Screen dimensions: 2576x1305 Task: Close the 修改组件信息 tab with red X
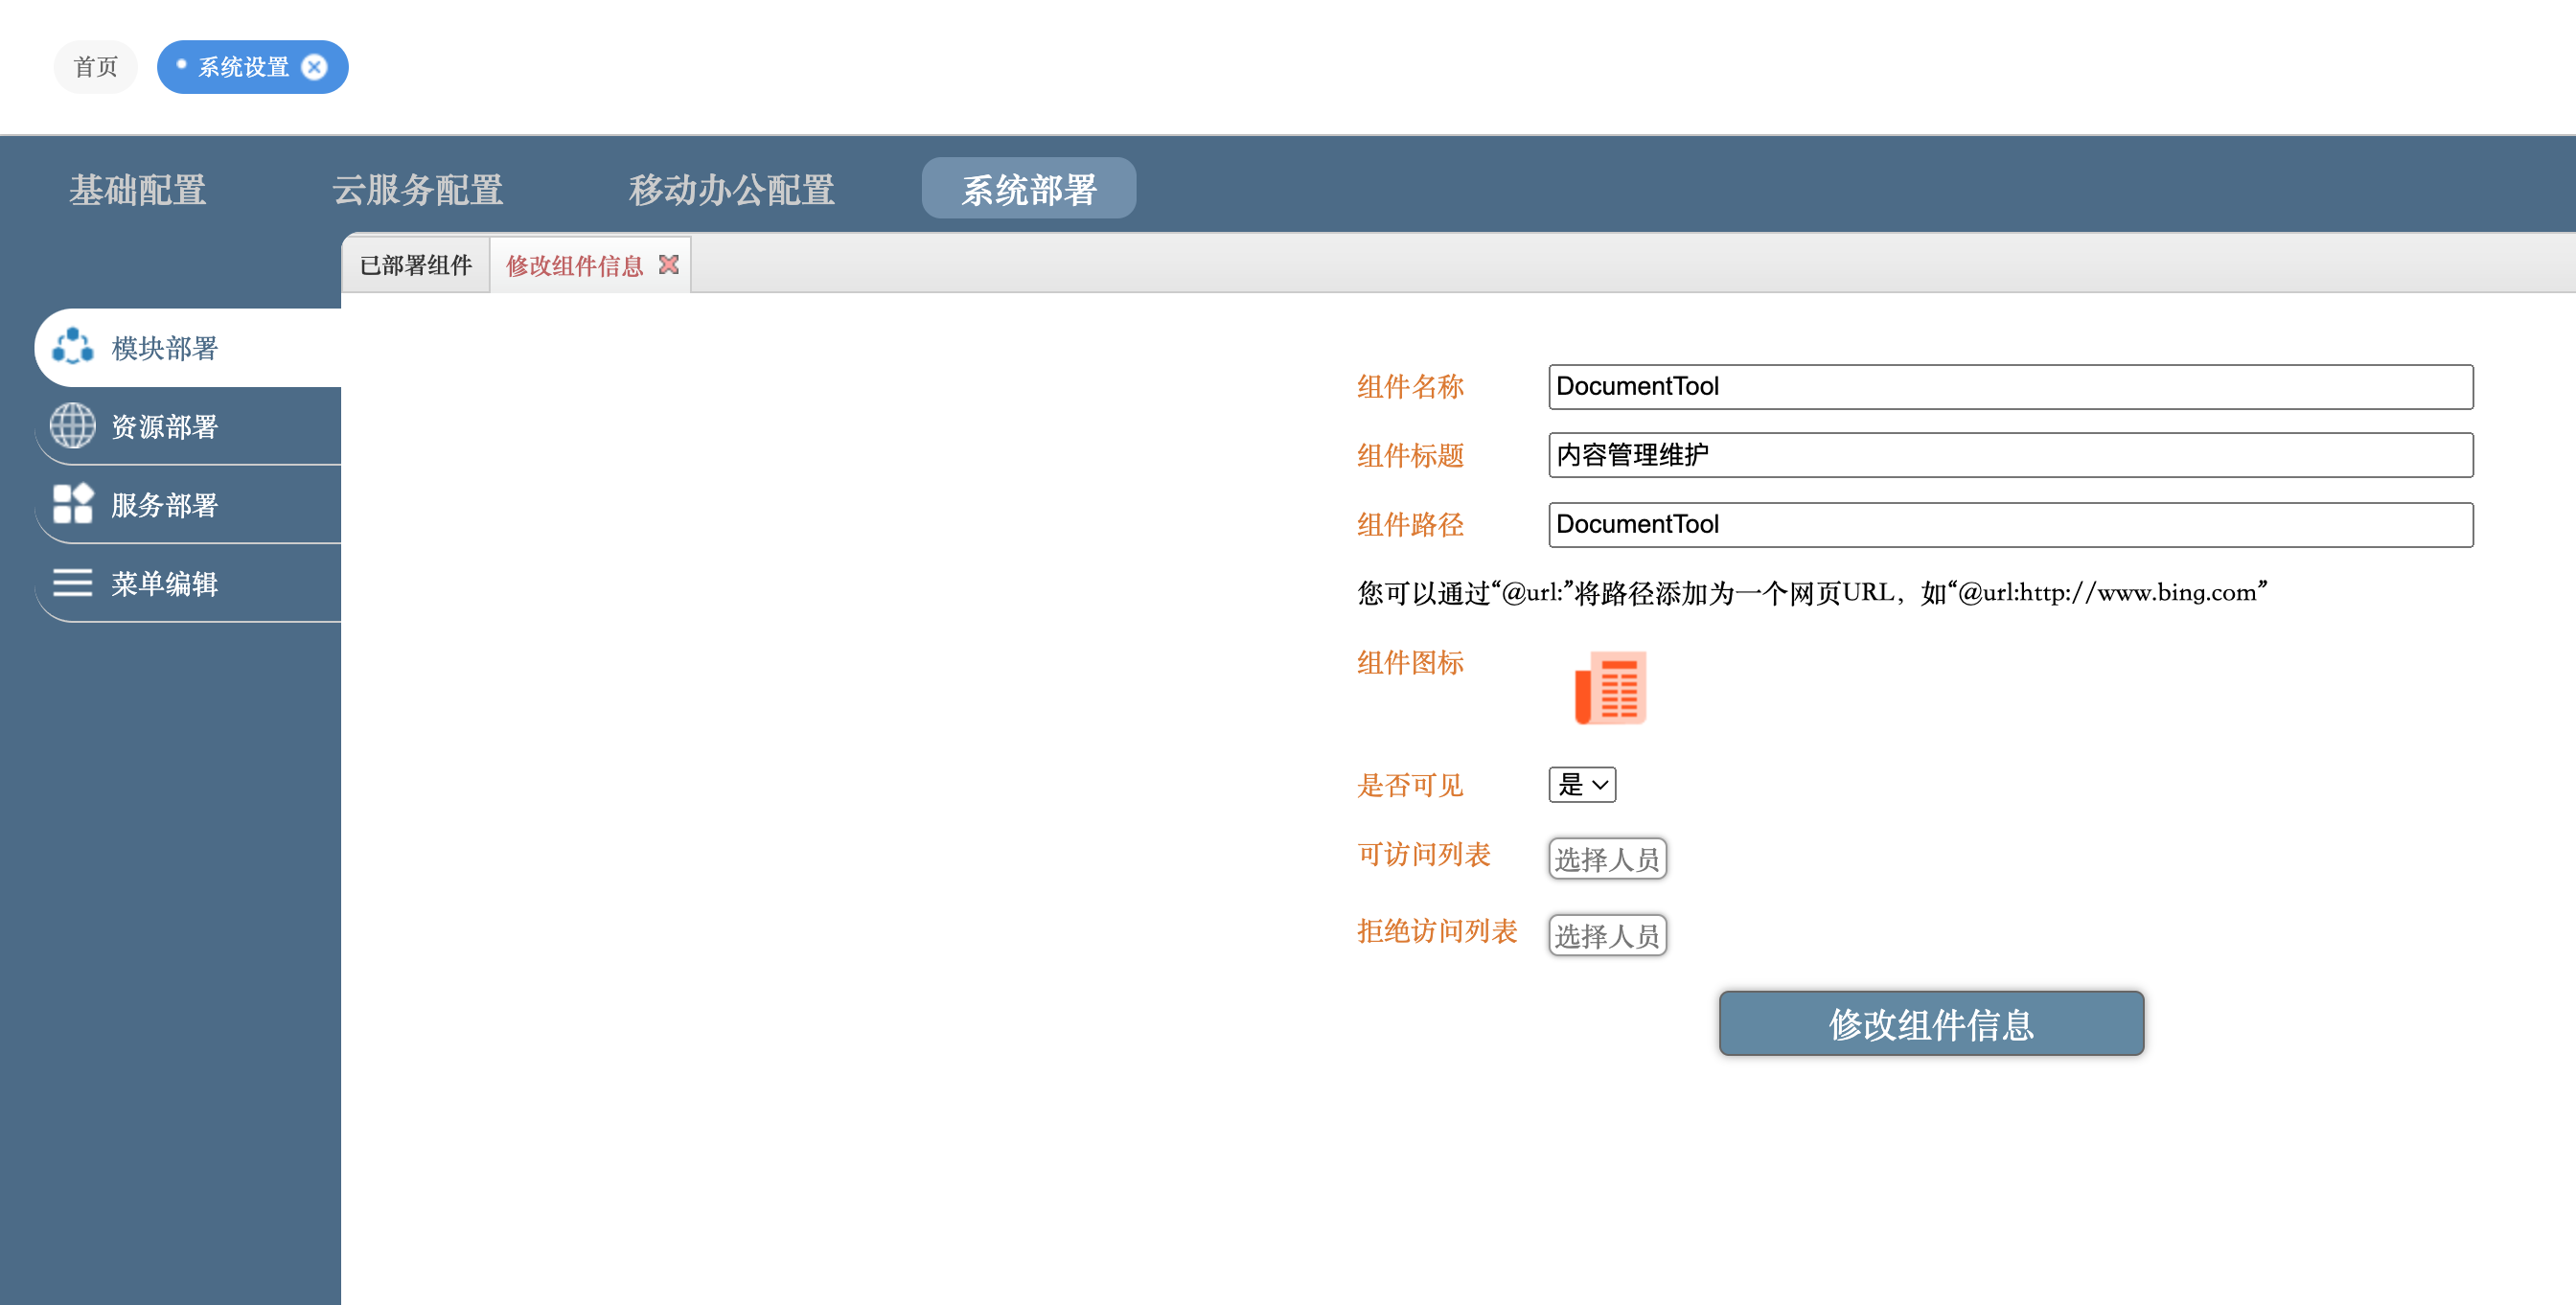tap(669, 264)
